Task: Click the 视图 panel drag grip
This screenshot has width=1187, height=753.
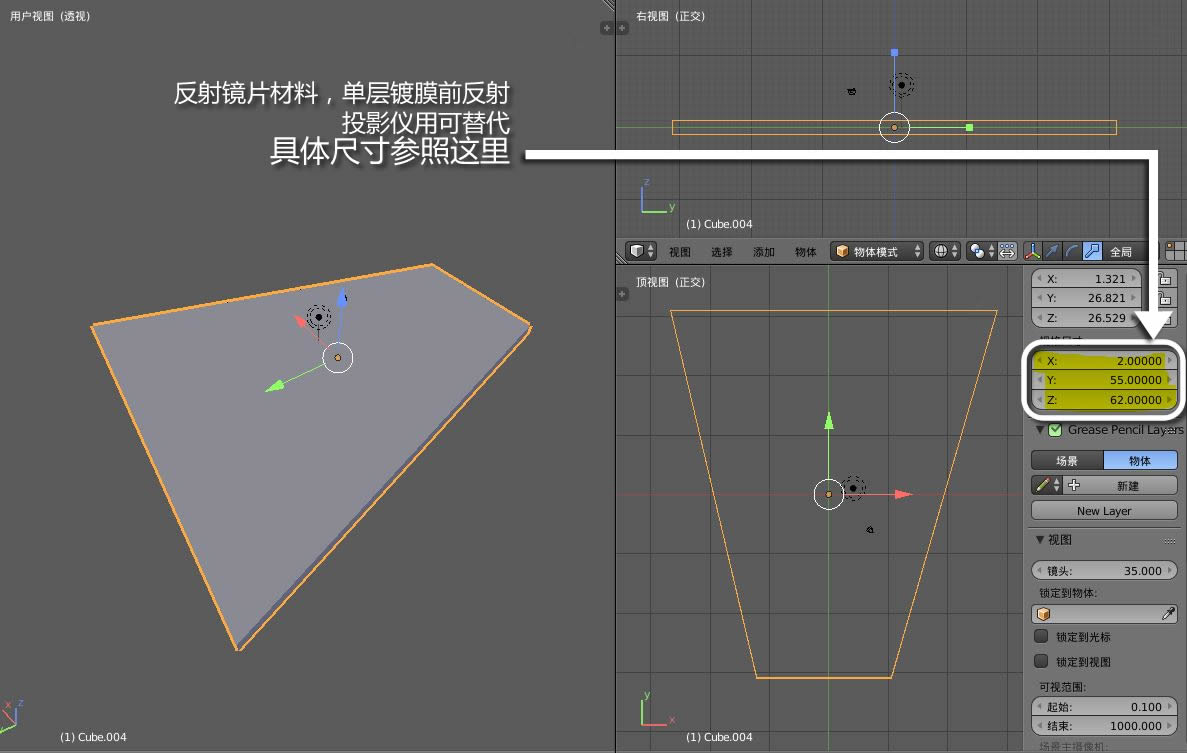Action: 1170,540
